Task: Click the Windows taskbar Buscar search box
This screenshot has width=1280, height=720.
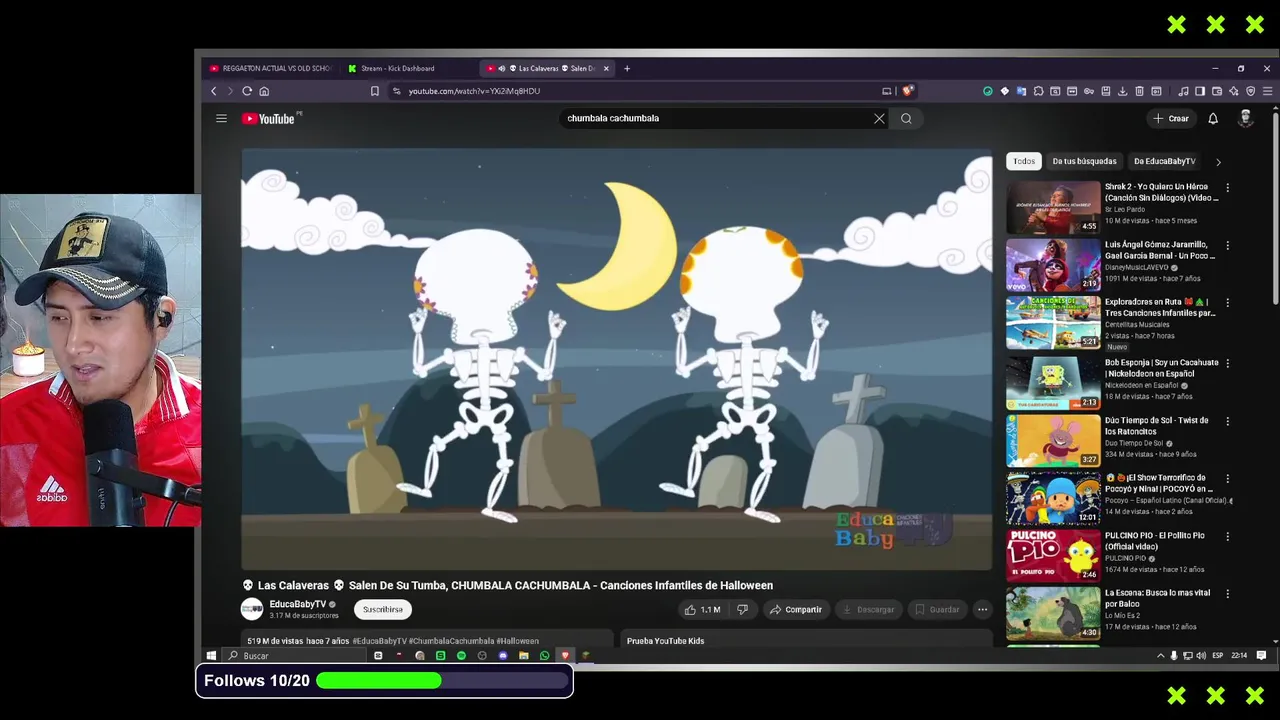Action: coord(295,656)
